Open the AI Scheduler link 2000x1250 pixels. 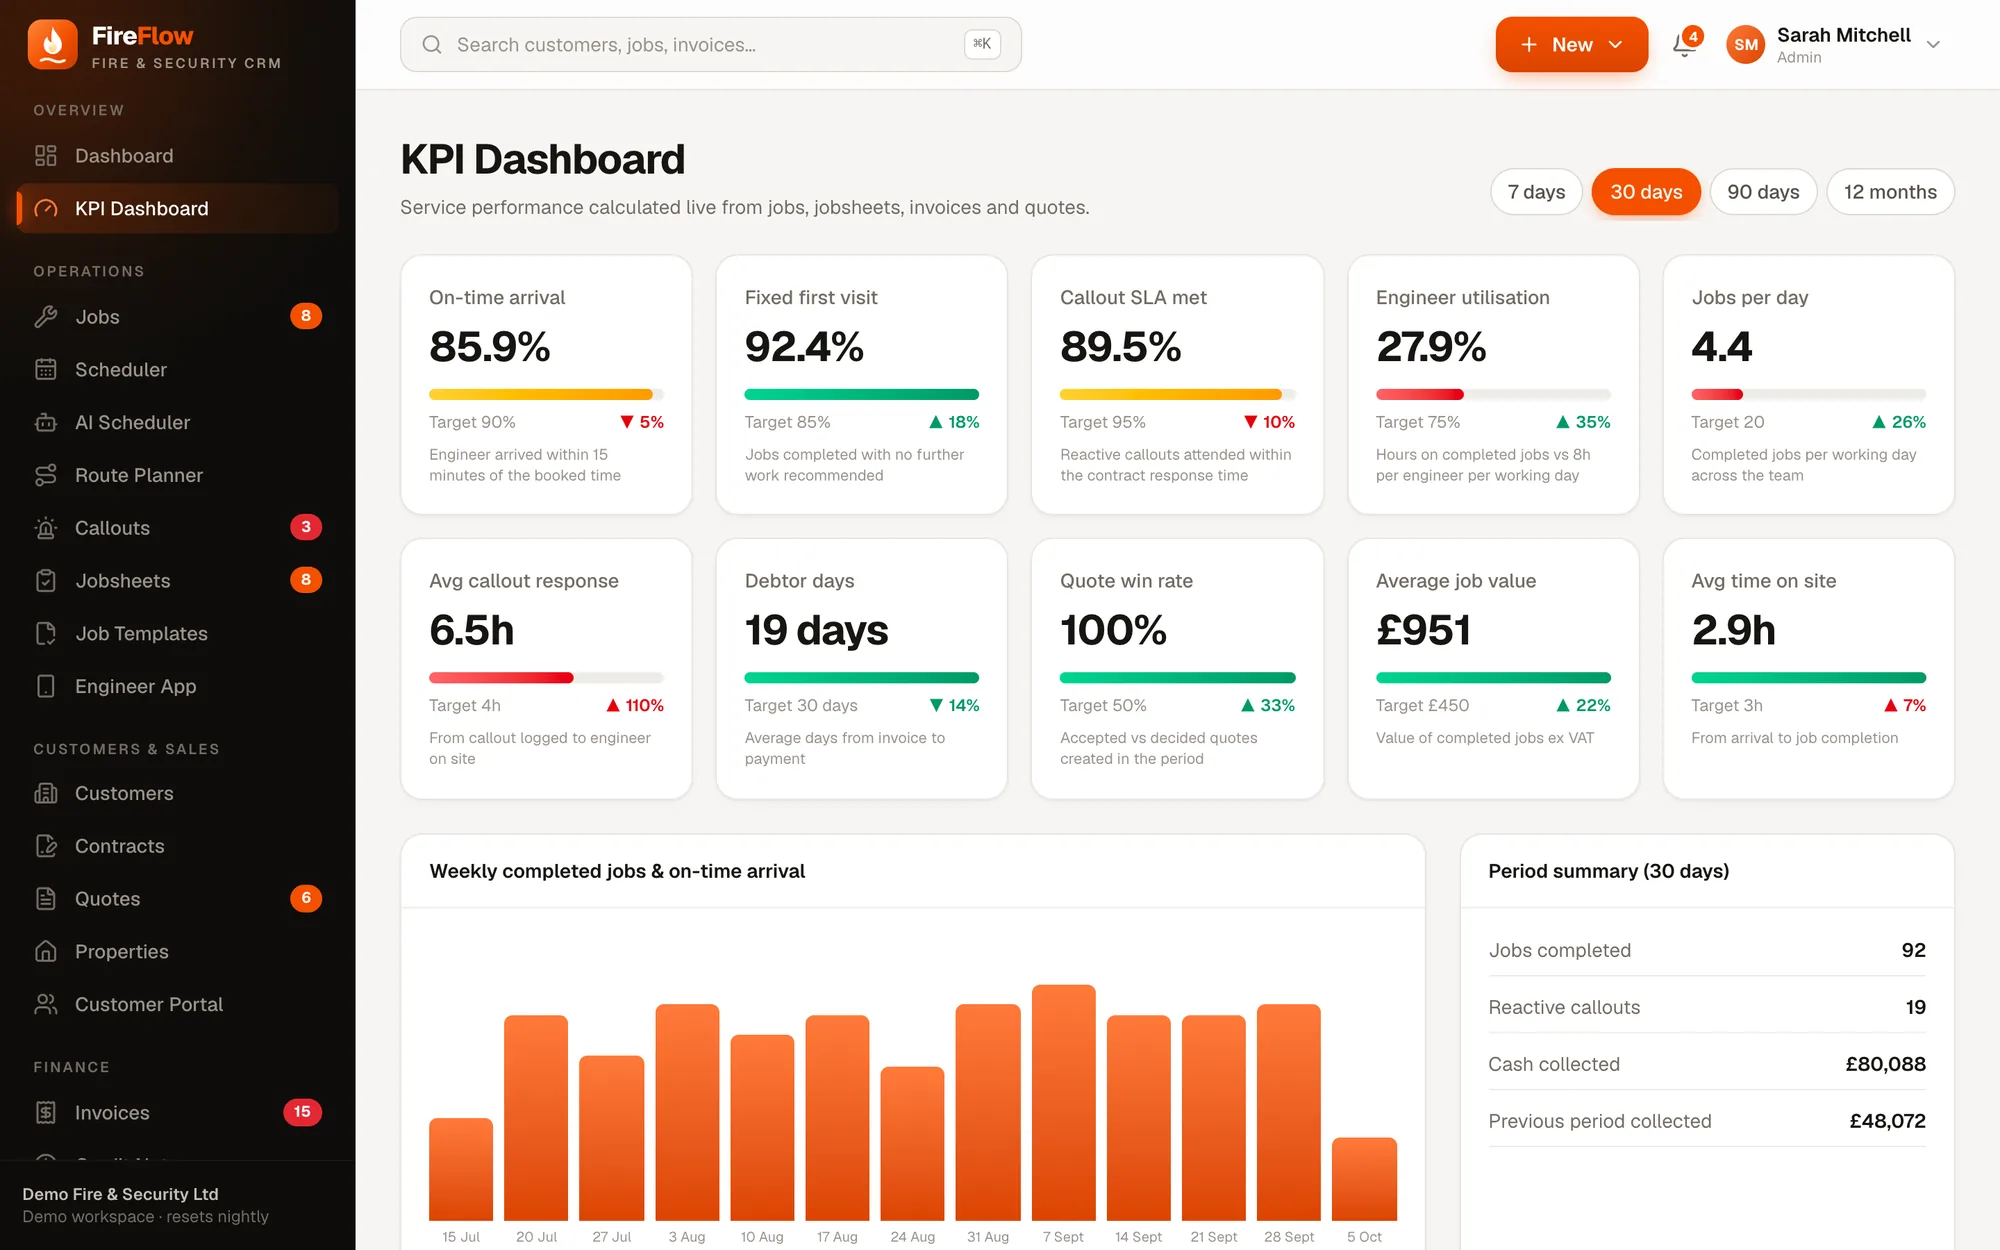coord(178,423)
